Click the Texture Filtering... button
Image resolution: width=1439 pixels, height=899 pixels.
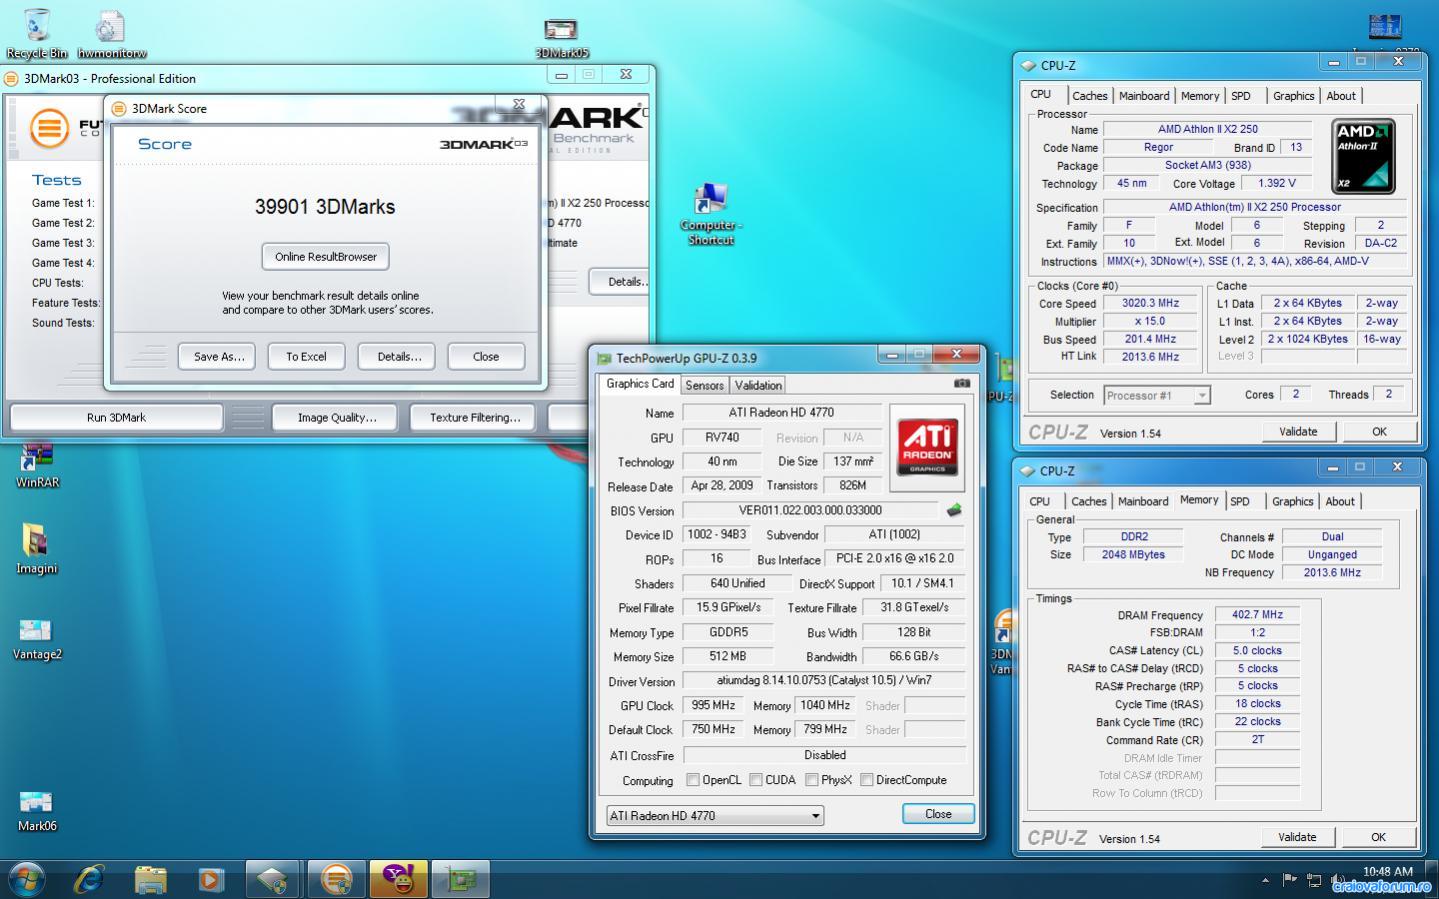[475, 417]
